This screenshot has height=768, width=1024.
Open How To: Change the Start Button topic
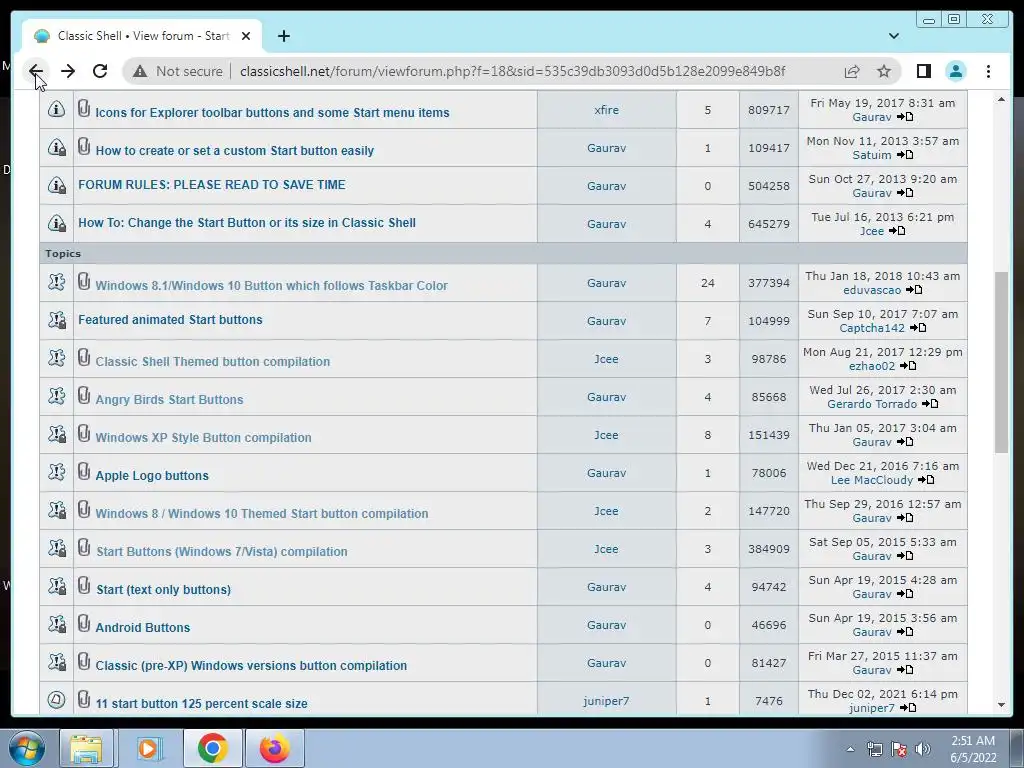click(x=247, y=223)
